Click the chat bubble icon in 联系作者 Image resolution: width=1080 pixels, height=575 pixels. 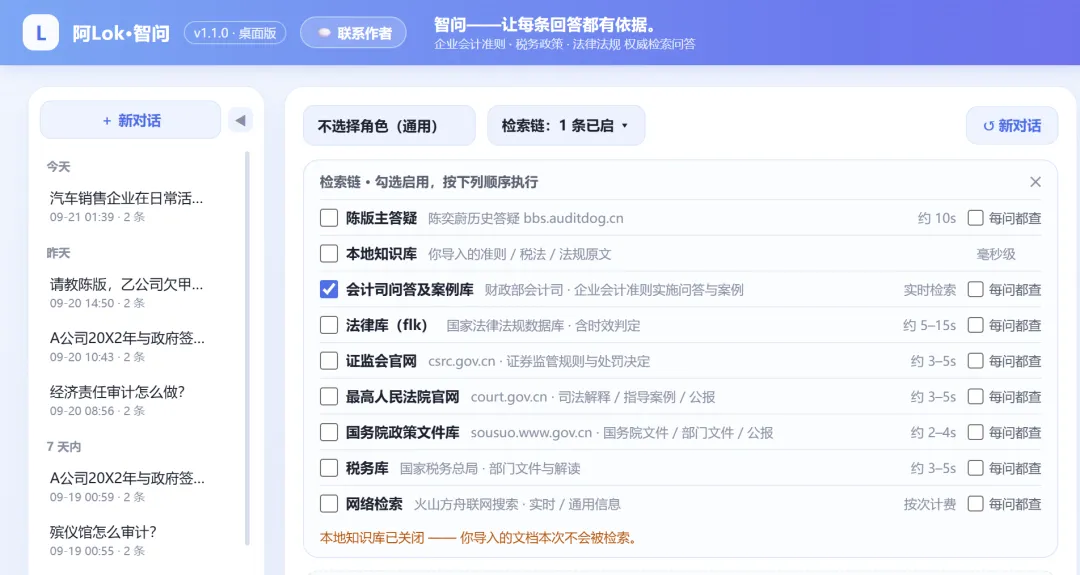tap(324, 33)
